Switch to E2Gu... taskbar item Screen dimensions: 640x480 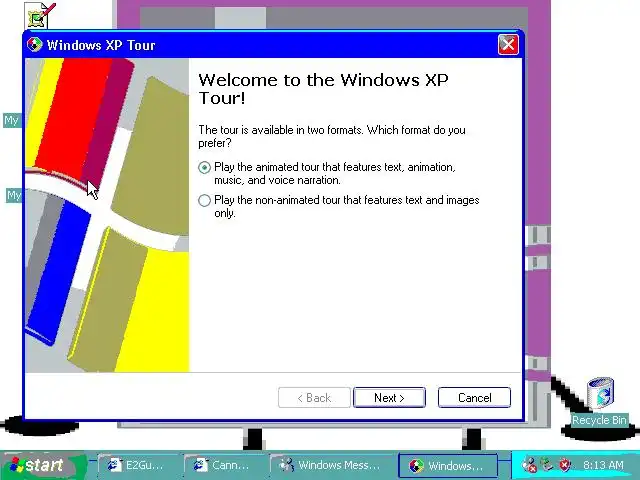point(137,465)
